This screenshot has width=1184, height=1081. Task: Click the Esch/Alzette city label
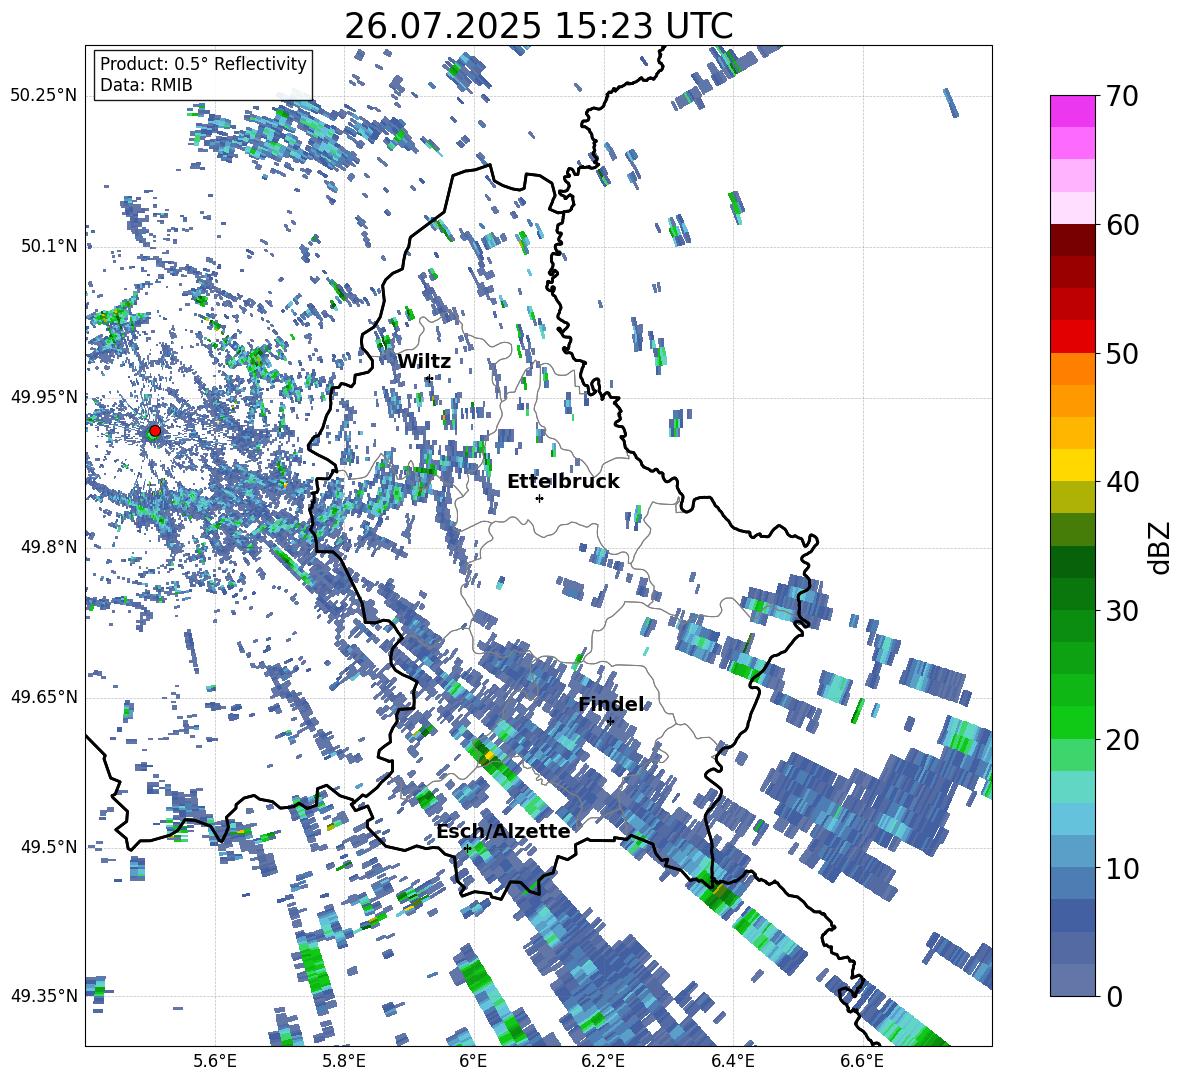503,831
